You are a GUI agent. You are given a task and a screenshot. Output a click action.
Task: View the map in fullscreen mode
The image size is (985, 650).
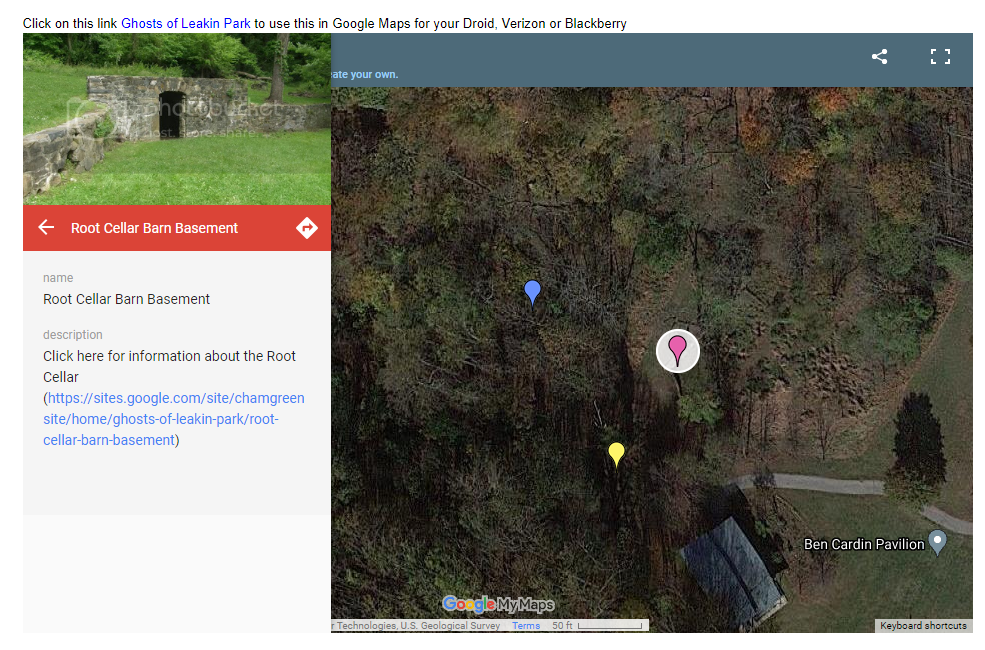pos(940,57)
